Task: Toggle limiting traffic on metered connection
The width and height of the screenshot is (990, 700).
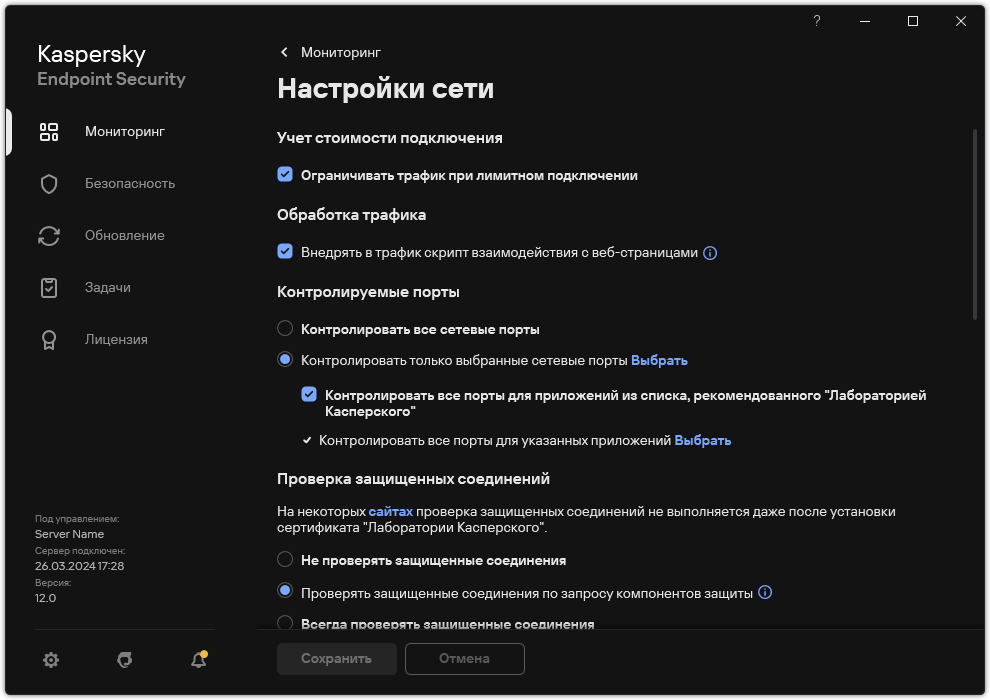Action: (285, 175)
